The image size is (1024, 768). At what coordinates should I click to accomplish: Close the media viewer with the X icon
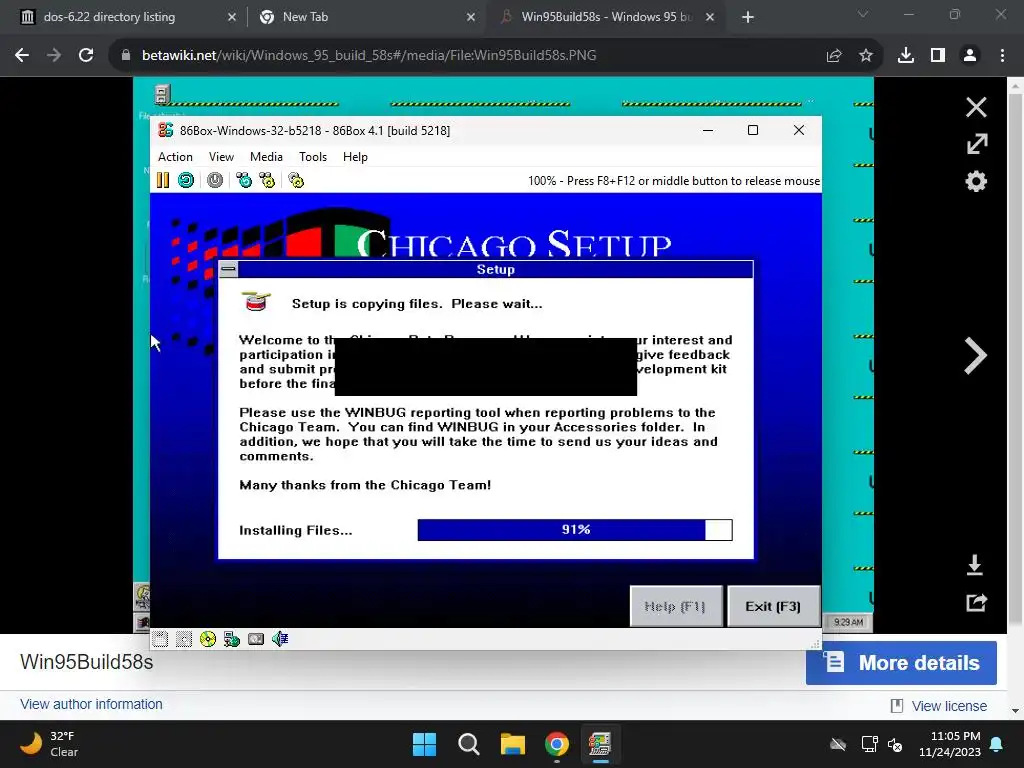[976, 107]
